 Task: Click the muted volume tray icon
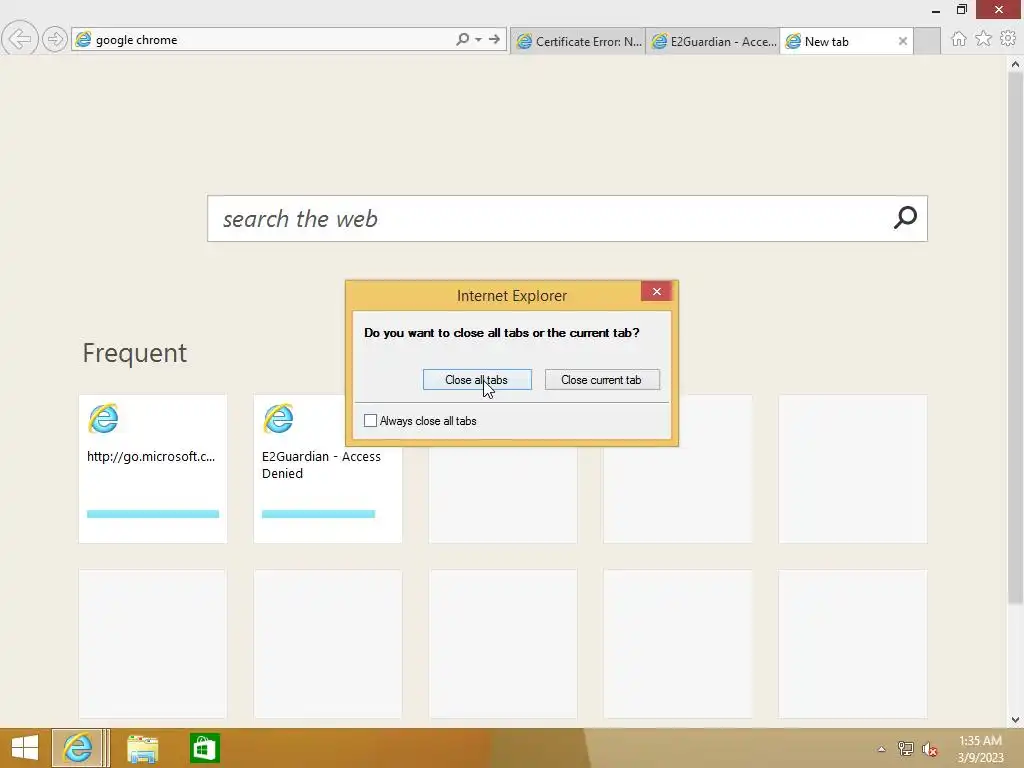click(x=930, y=749)
